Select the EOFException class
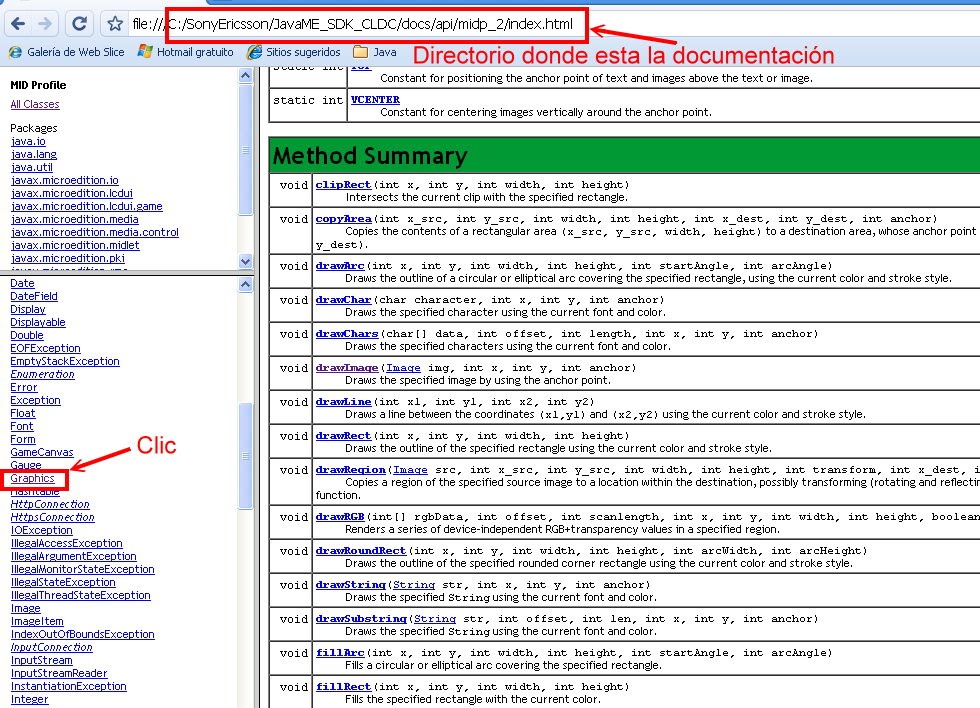 [45, 348]
